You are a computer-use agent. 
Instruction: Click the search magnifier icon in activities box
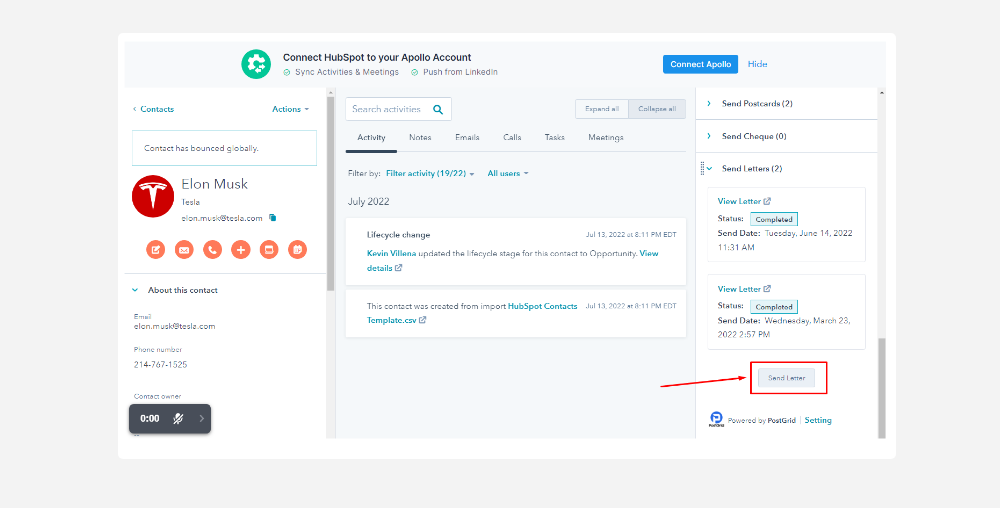439,109
